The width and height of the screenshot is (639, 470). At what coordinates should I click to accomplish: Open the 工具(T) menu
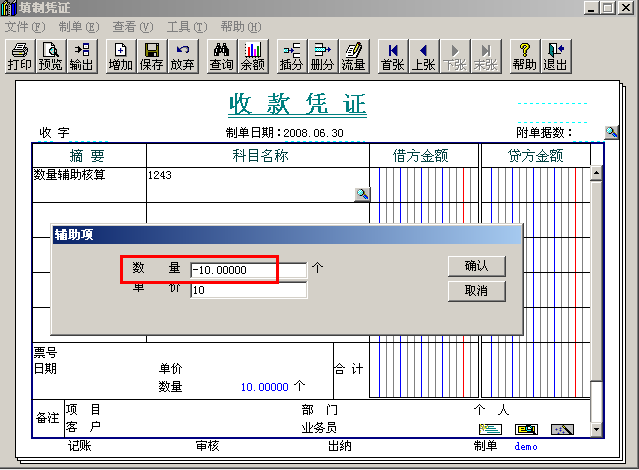point(187,27)
